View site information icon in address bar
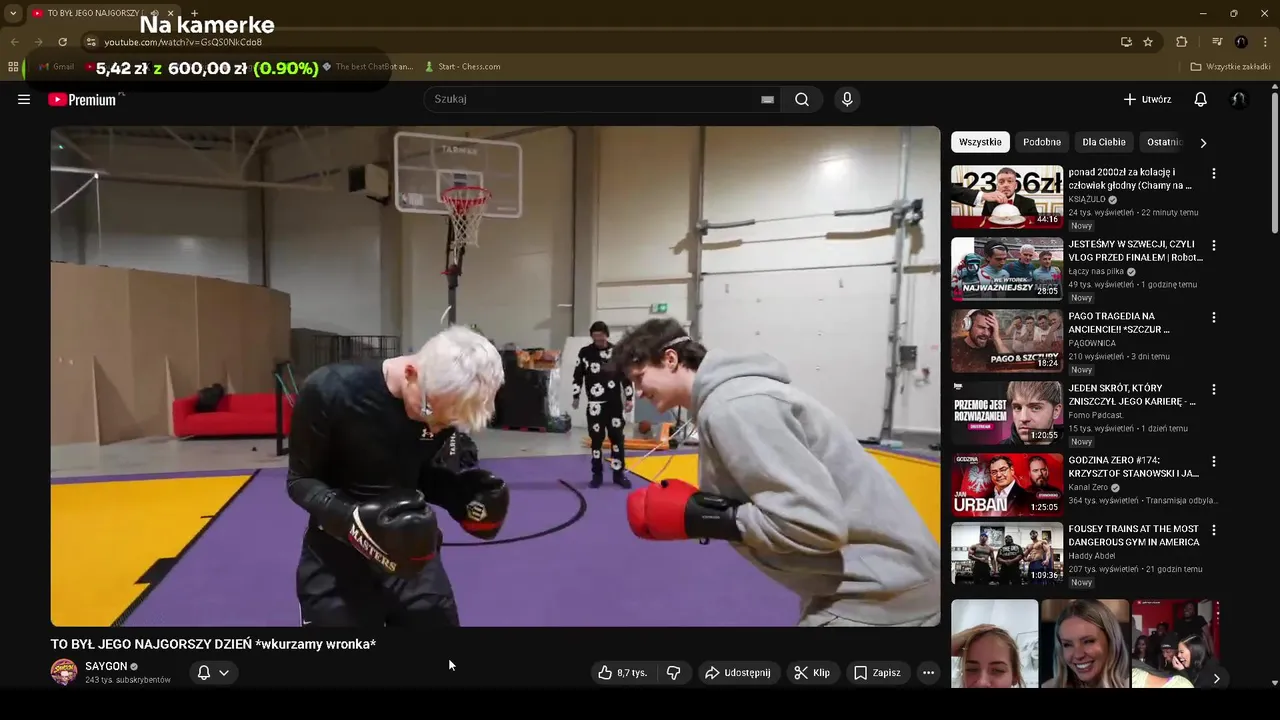 (91, 42)
